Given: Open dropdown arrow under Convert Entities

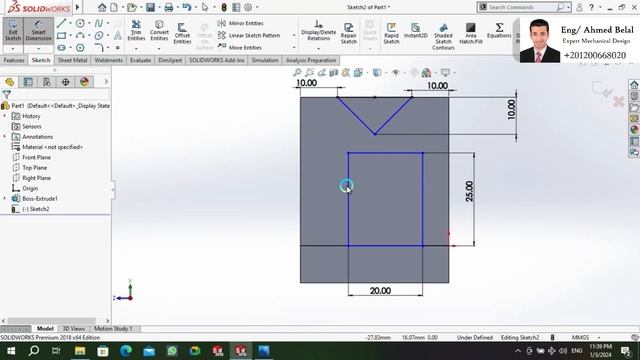Looking at the screenshot, I should [x=159, y=49].
